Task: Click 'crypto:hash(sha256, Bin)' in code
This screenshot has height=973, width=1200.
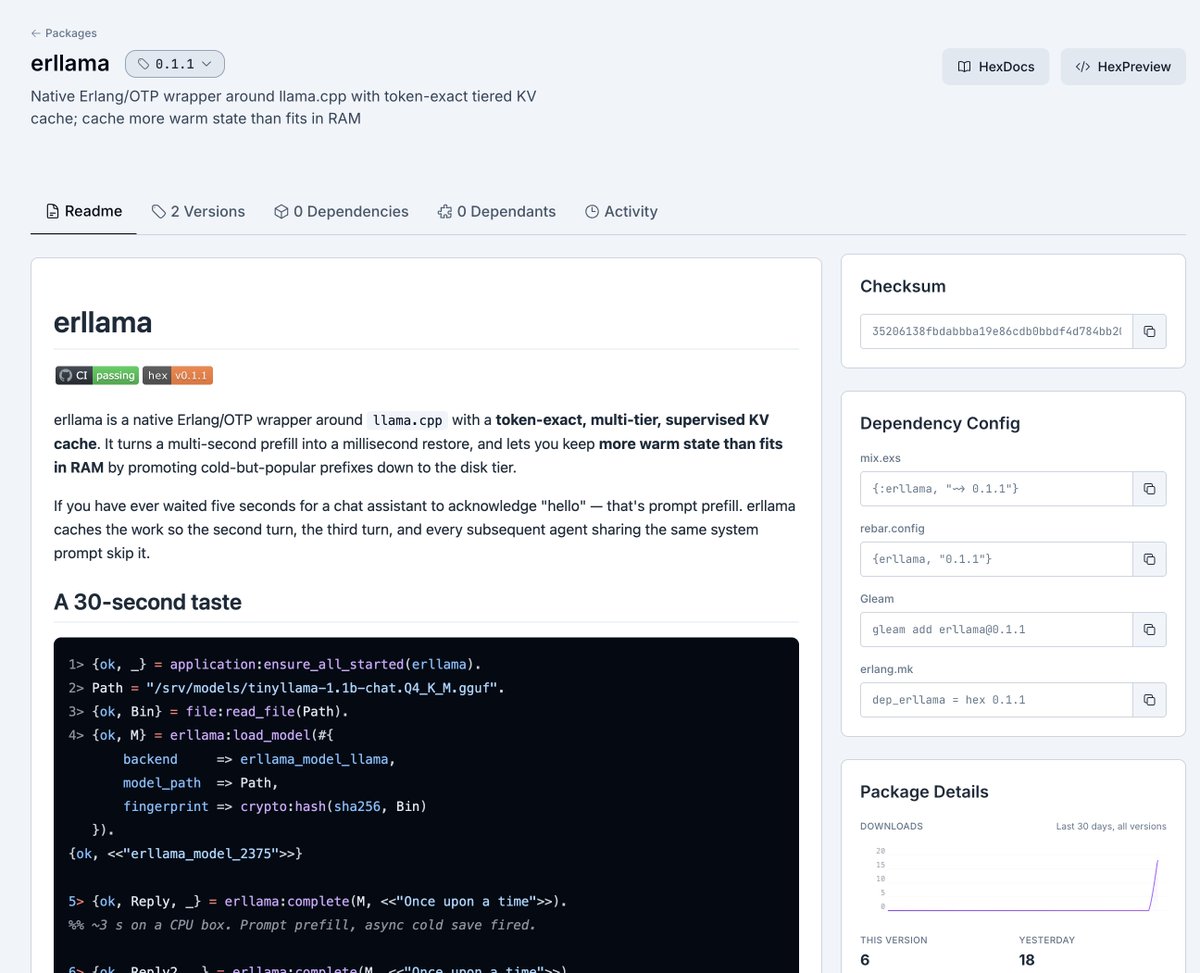Action: (334, 806)
